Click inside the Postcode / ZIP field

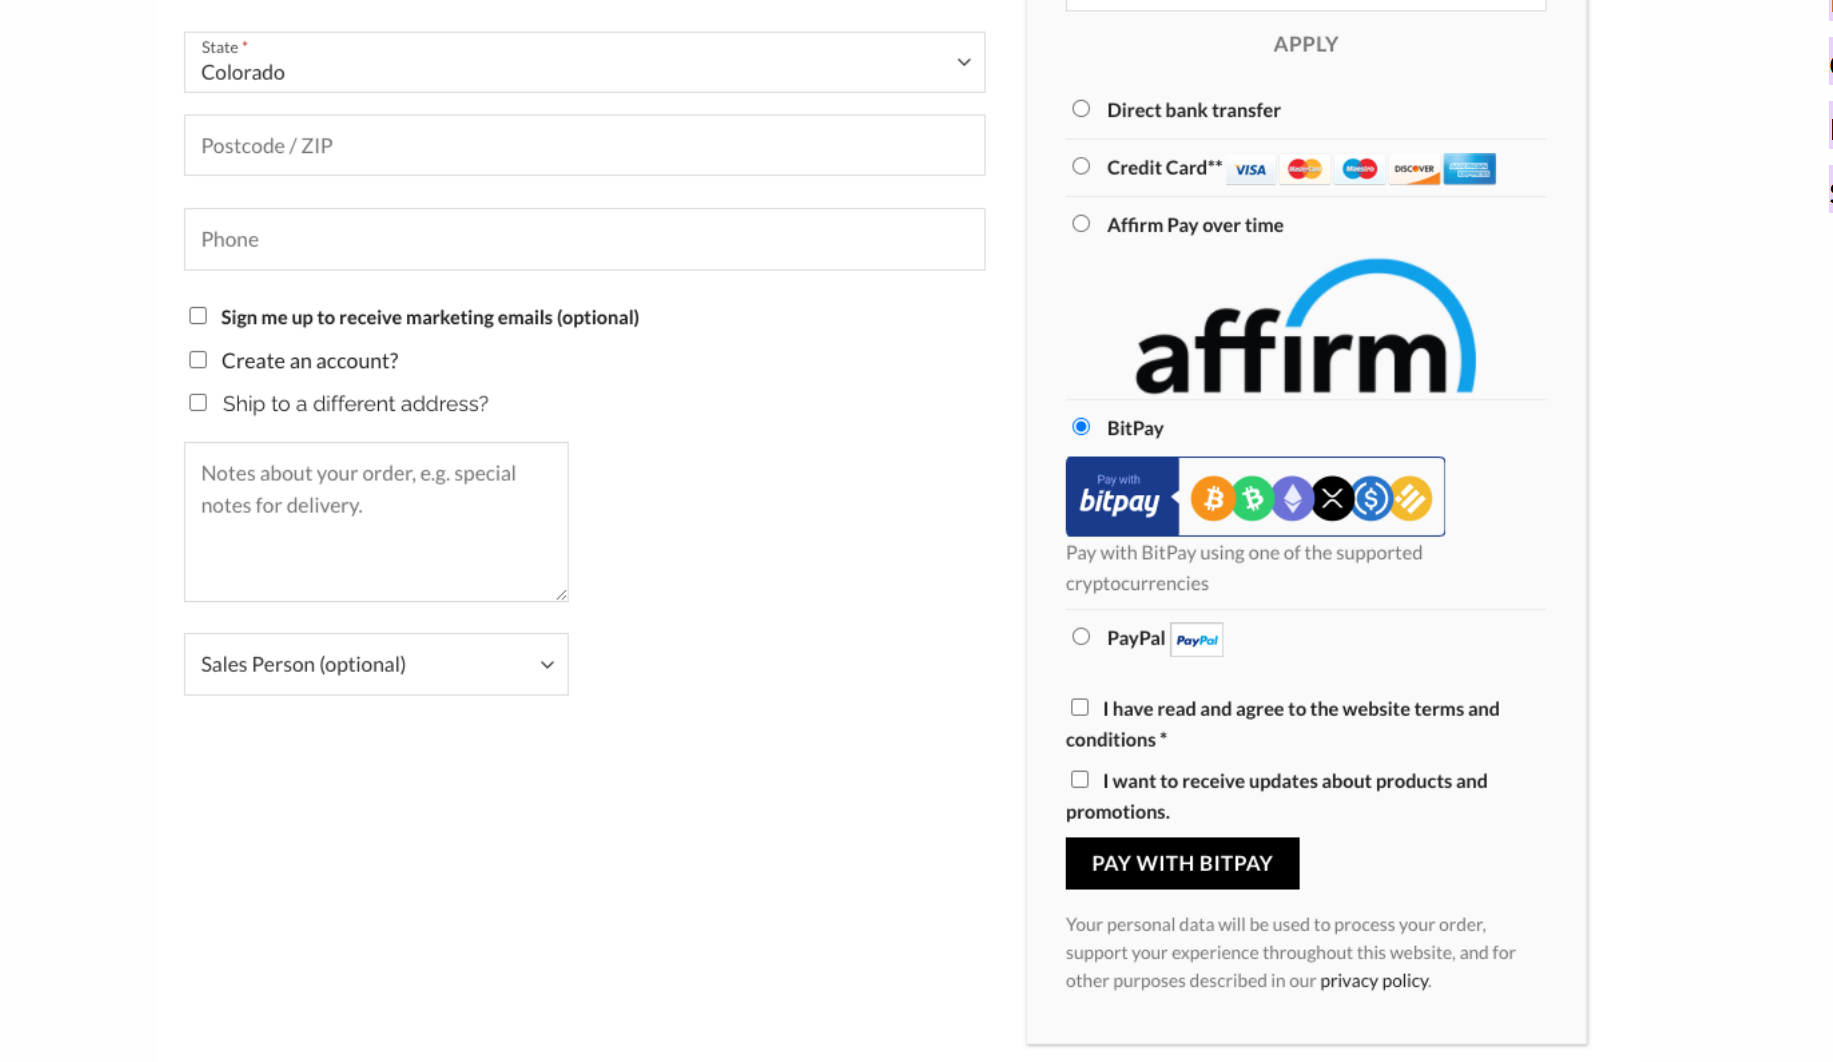tap(584, 145)
